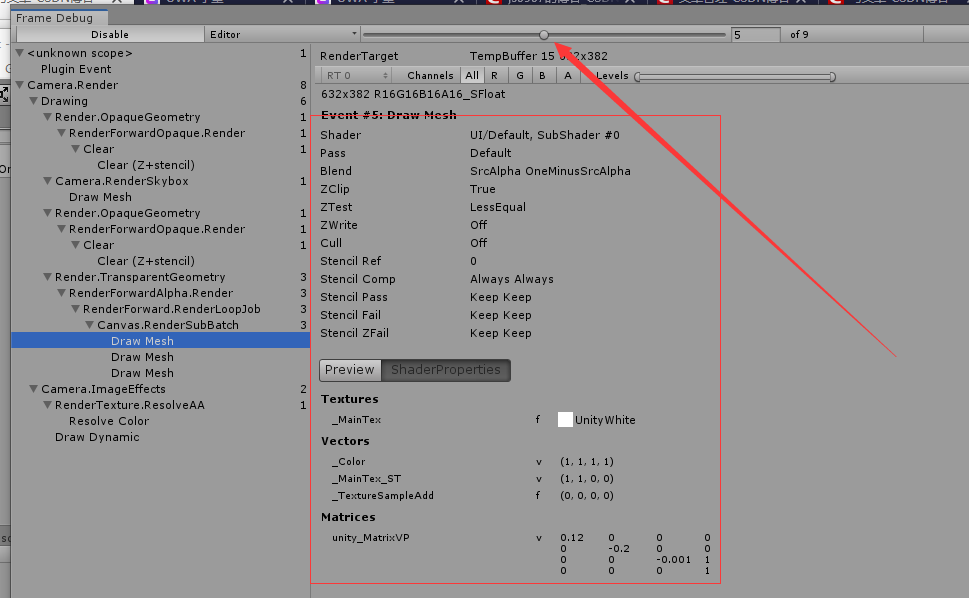Click the UnityWhite texture thumbnail
The height and width of the screenshot is (598, 969).
tap(565, 419)
